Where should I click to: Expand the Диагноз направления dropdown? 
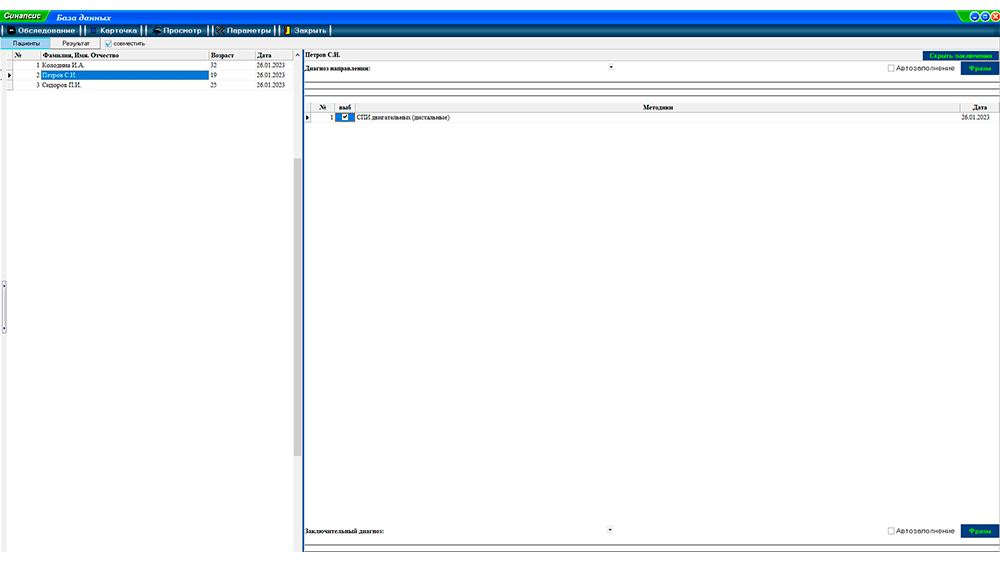pyautogui.click(x=610, y=67)
